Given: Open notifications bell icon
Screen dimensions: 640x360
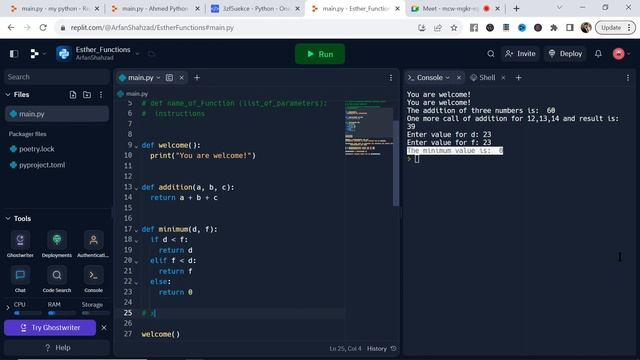Looking at the screenshot, I should (598, 53).
